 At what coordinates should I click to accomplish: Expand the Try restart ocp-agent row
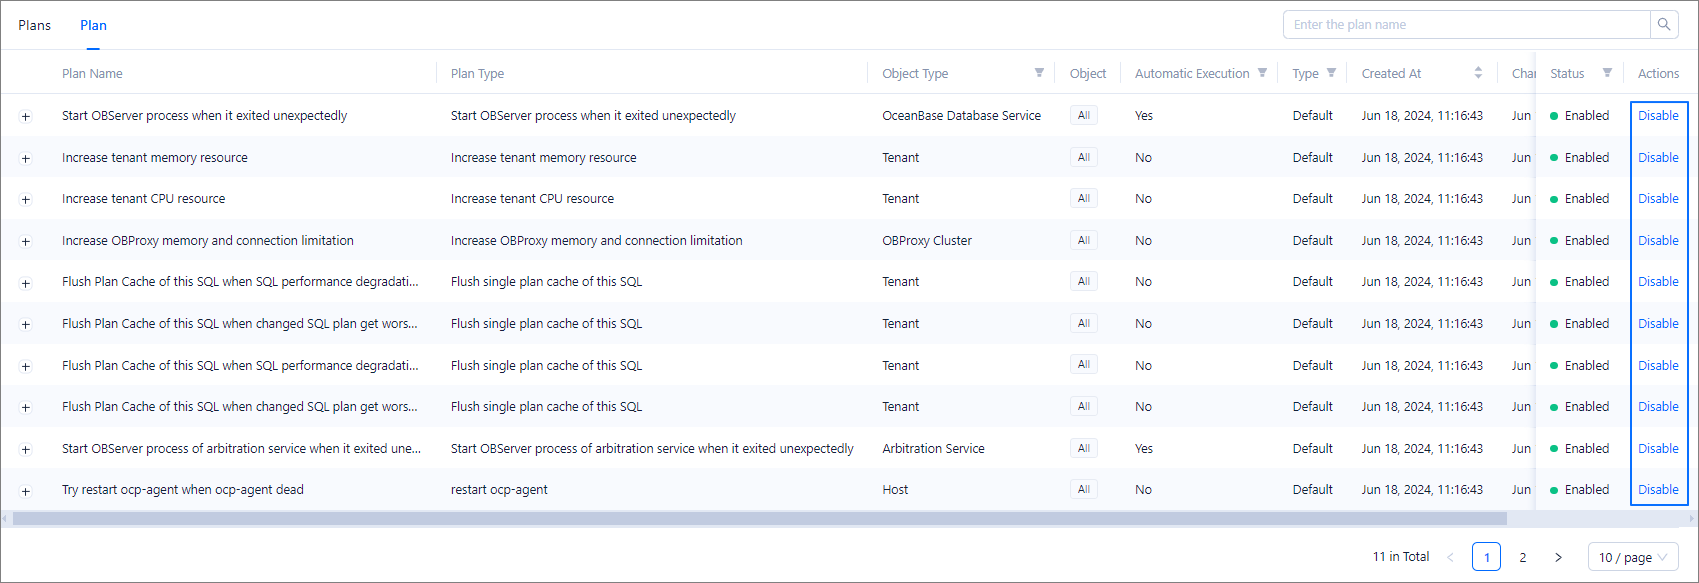(26, 491)
